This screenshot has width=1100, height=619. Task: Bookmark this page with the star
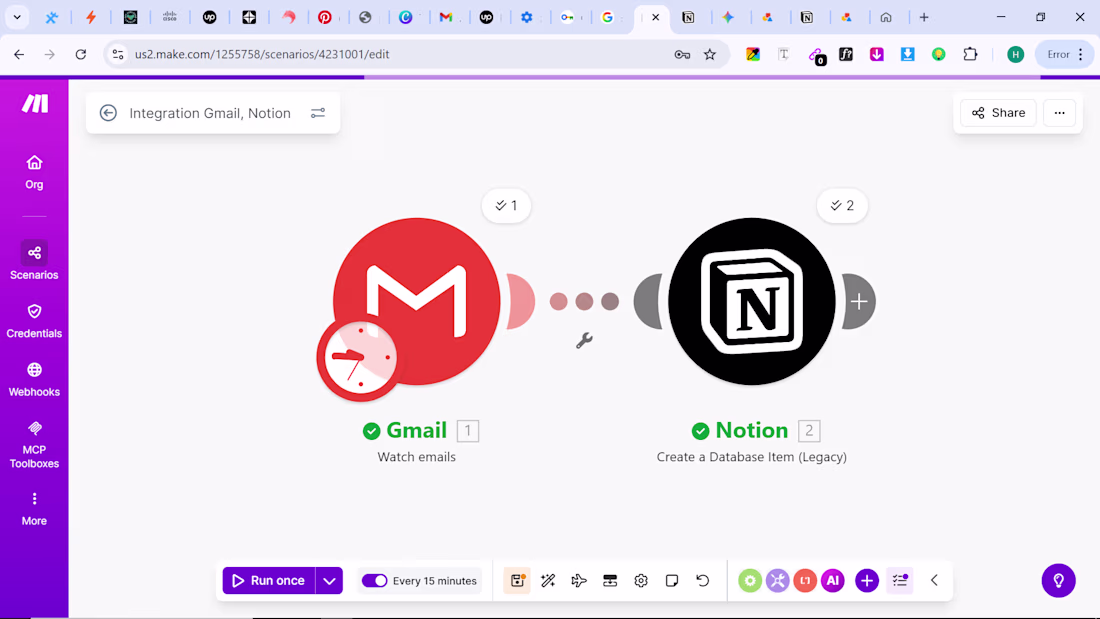(710, 54)
